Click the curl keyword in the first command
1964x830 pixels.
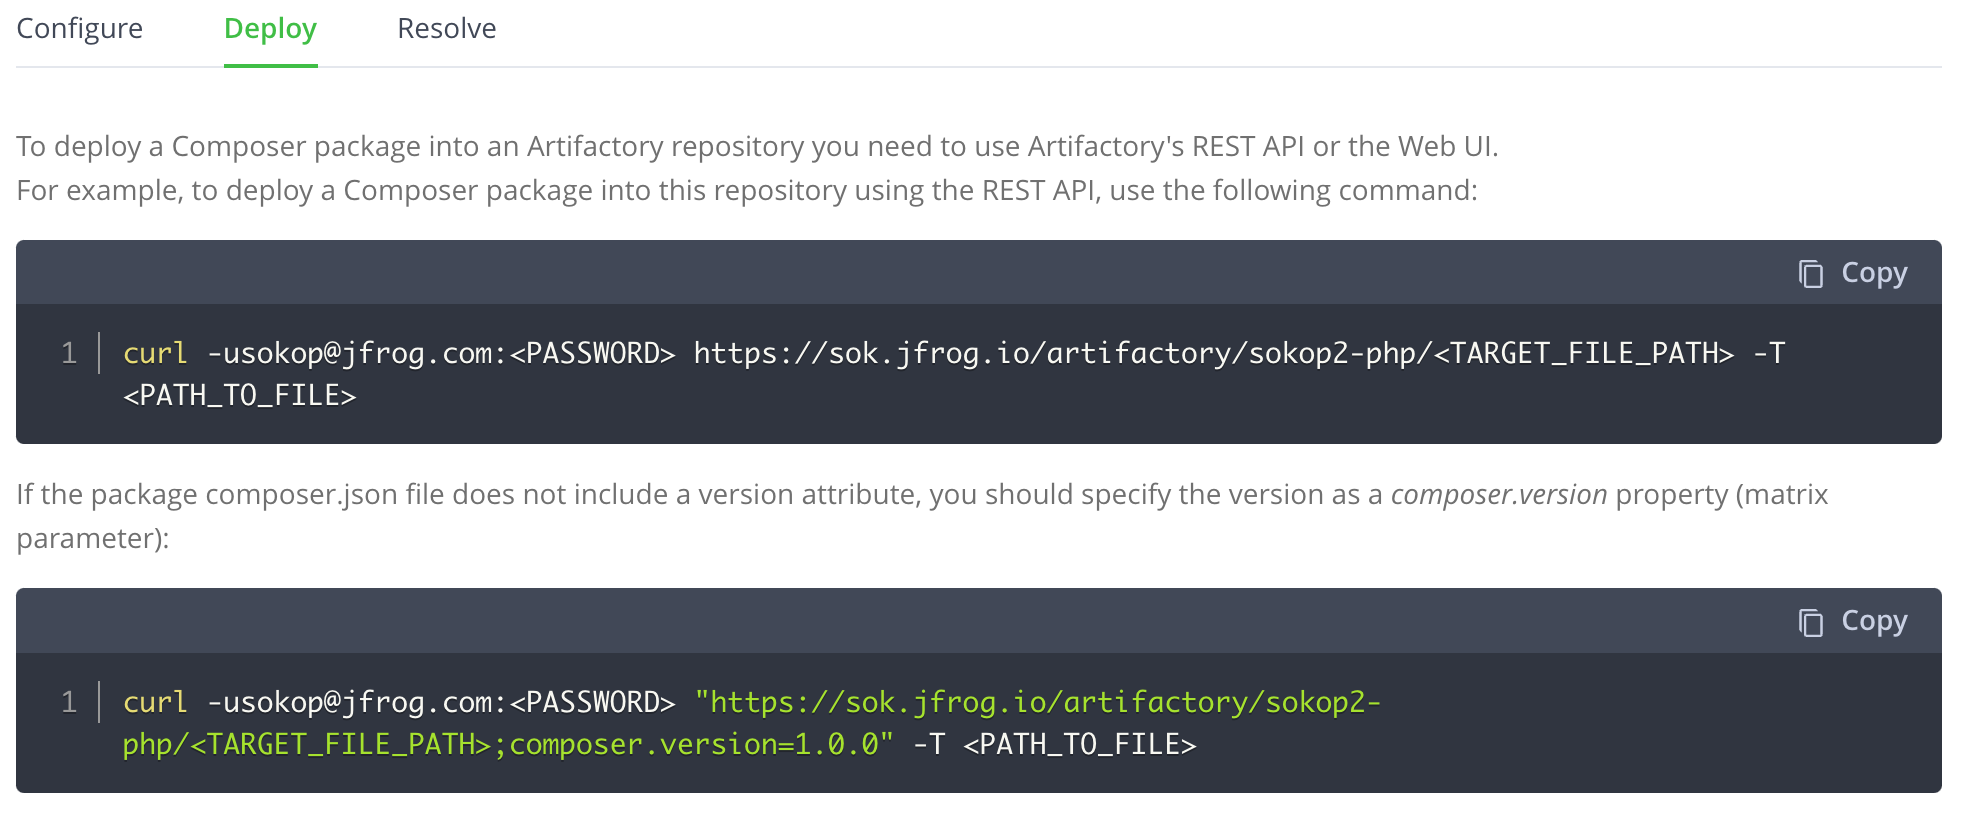[155, 353]
